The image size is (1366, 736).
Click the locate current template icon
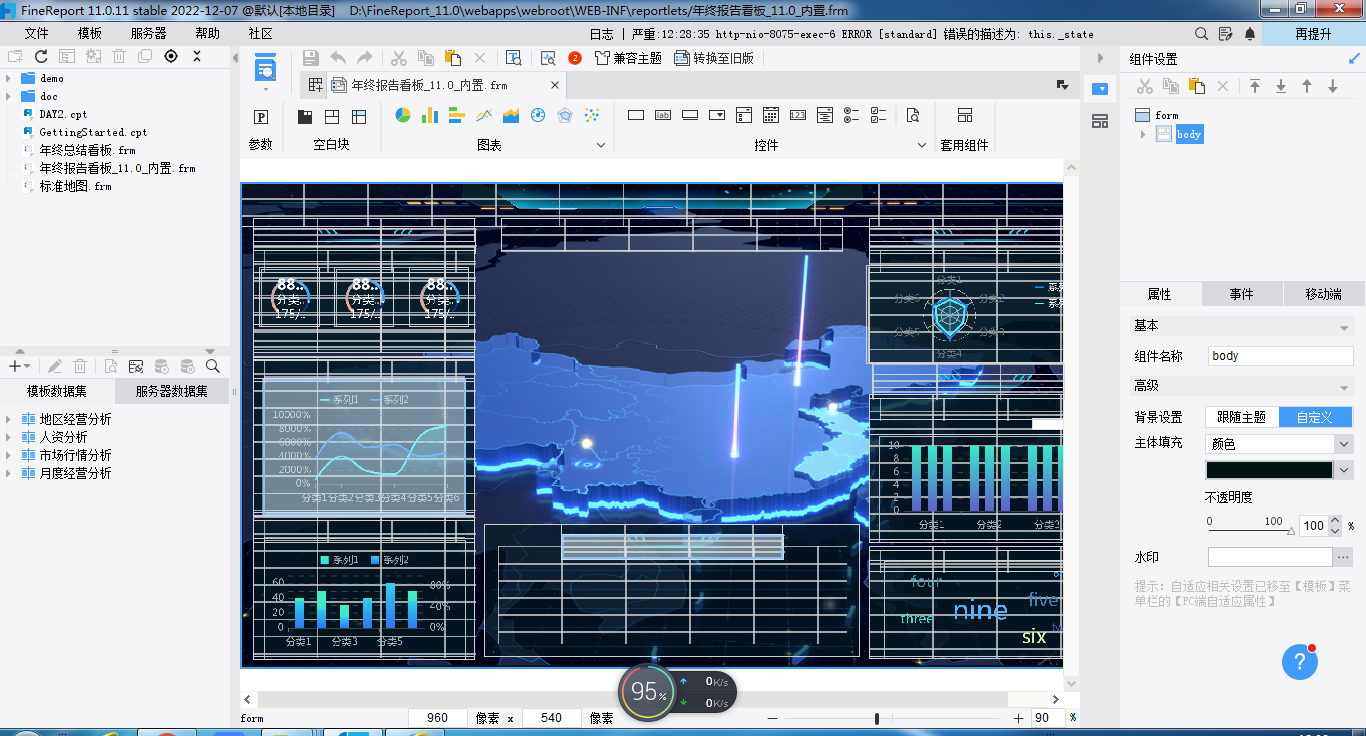171,57
